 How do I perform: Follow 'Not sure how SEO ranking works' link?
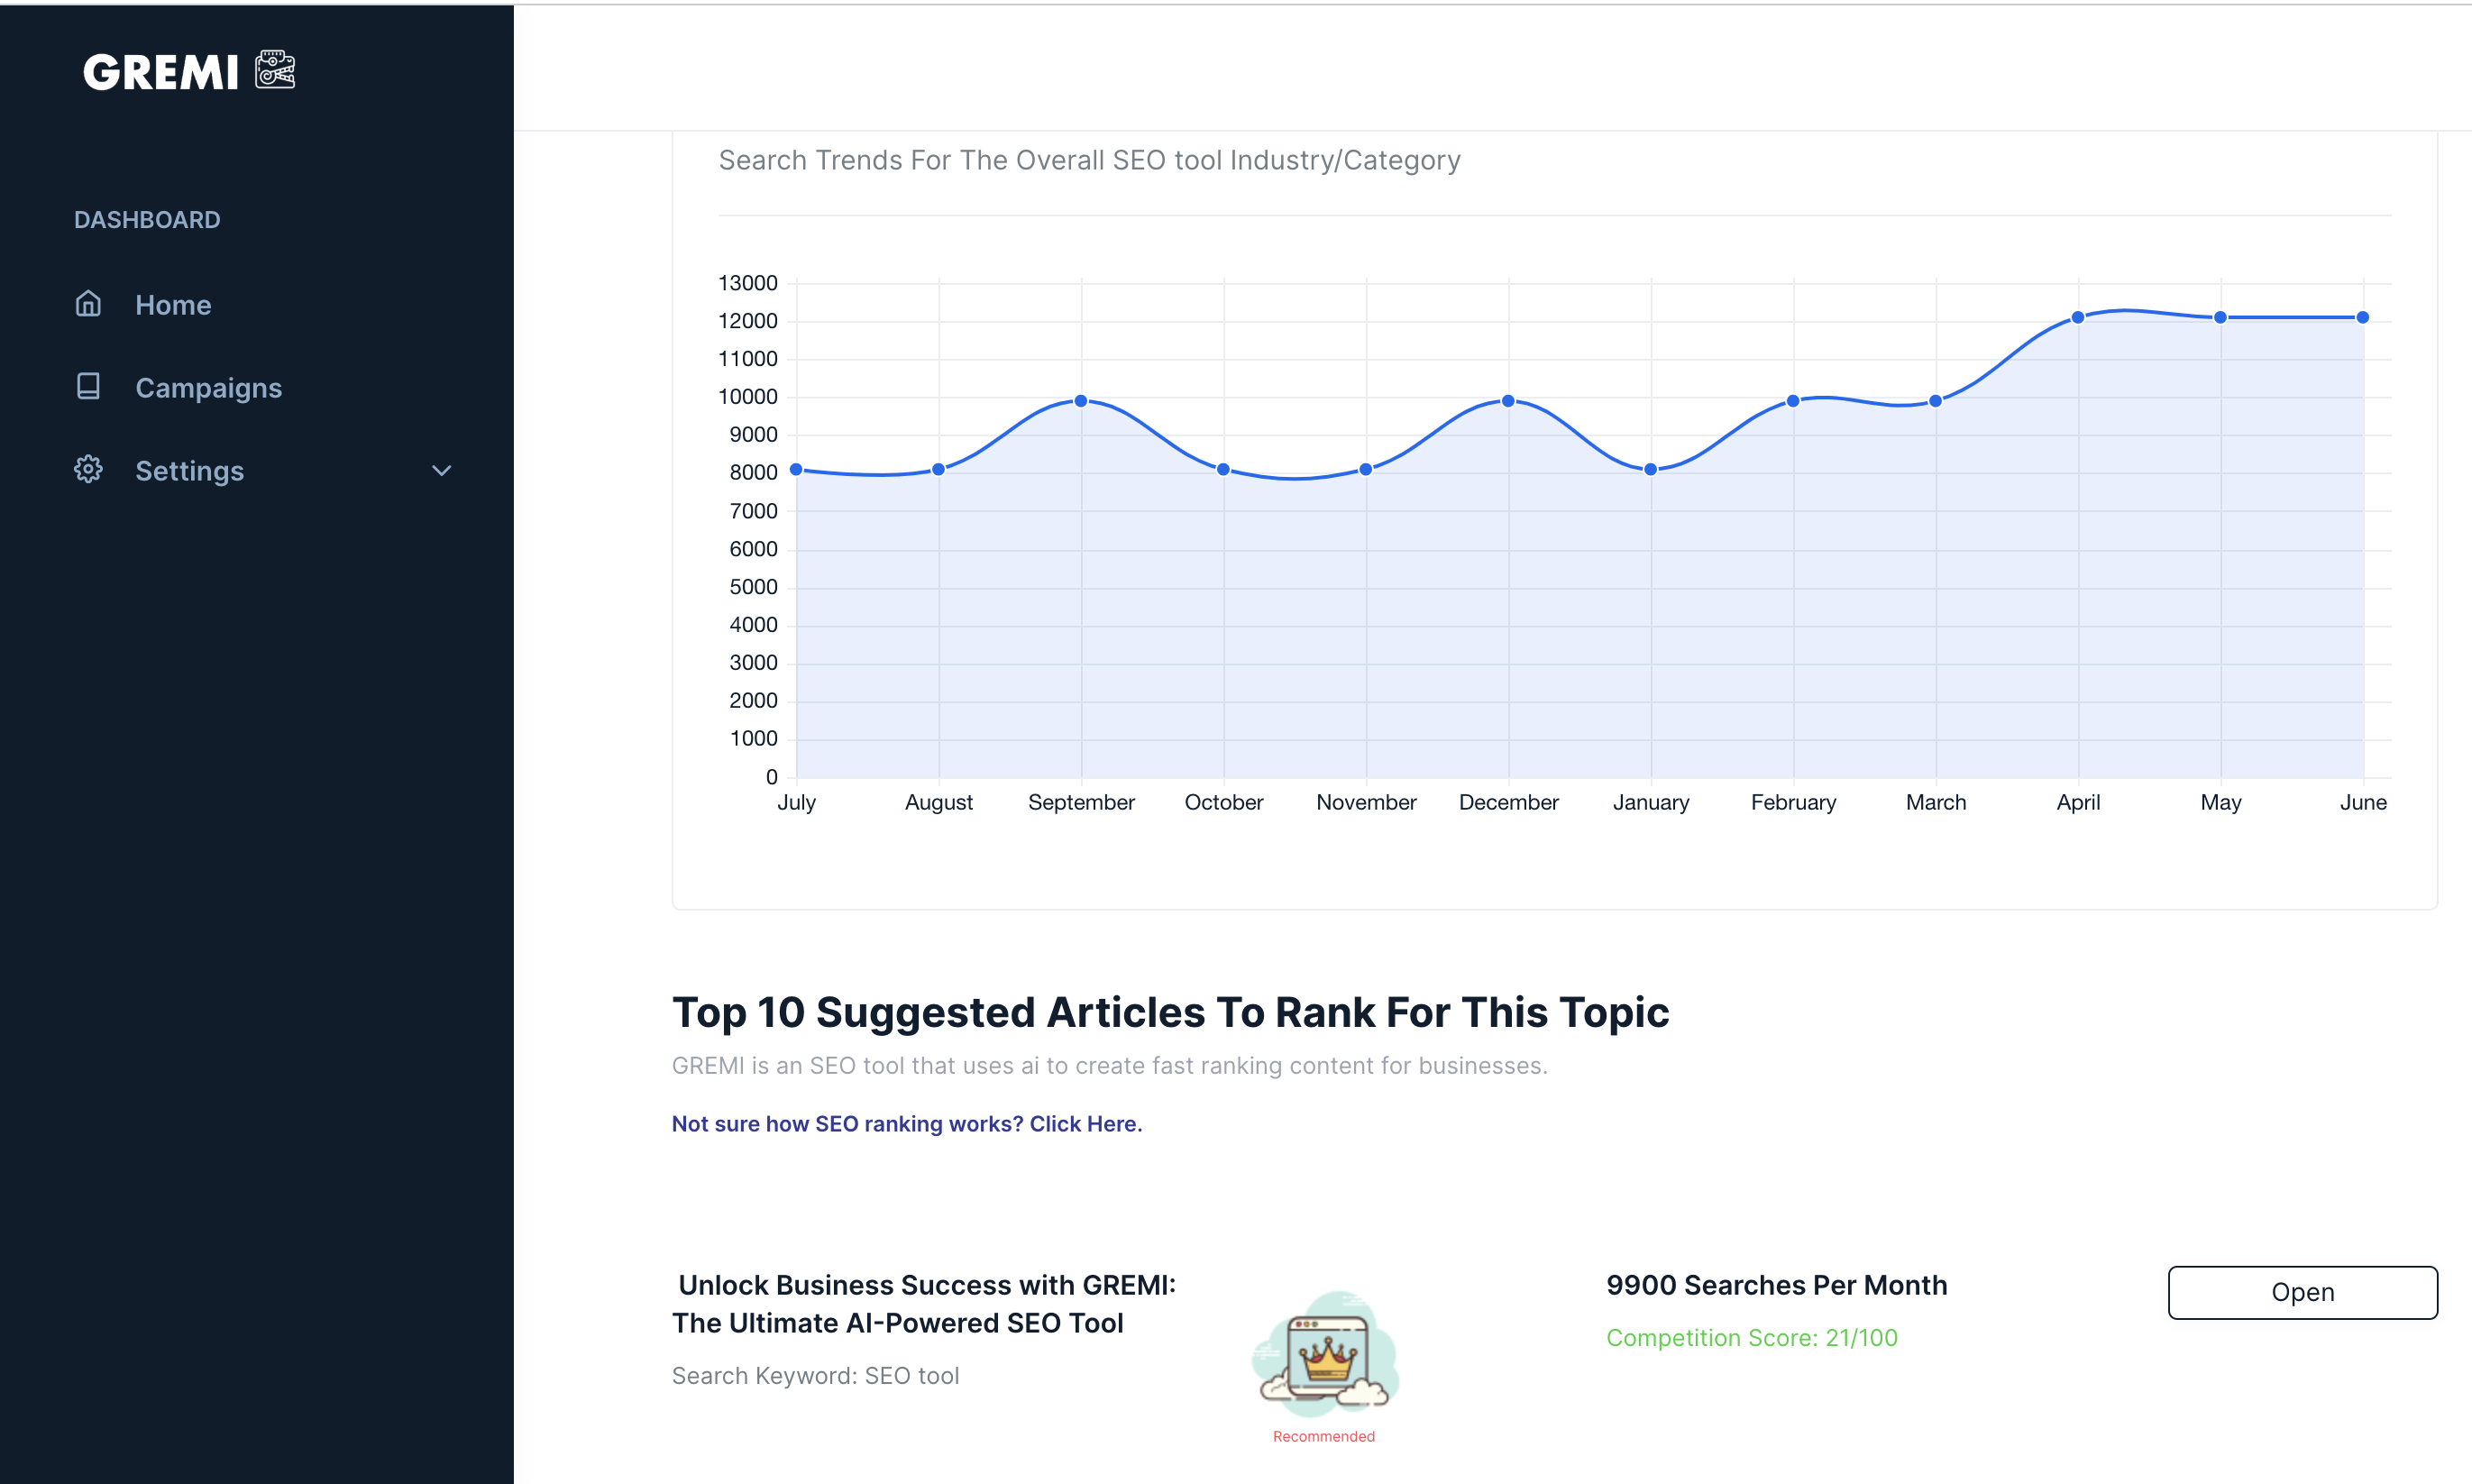(x=906, y=1124)
